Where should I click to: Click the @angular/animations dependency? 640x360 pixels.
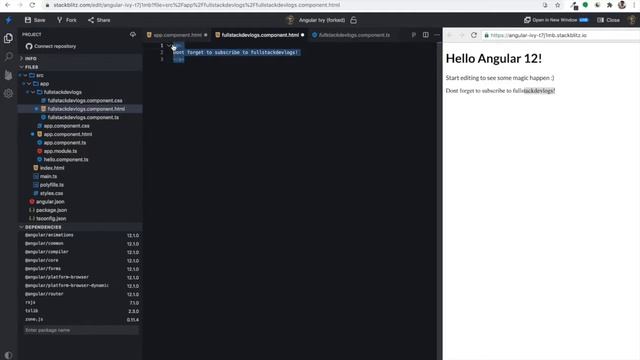[x=49, y=235]
